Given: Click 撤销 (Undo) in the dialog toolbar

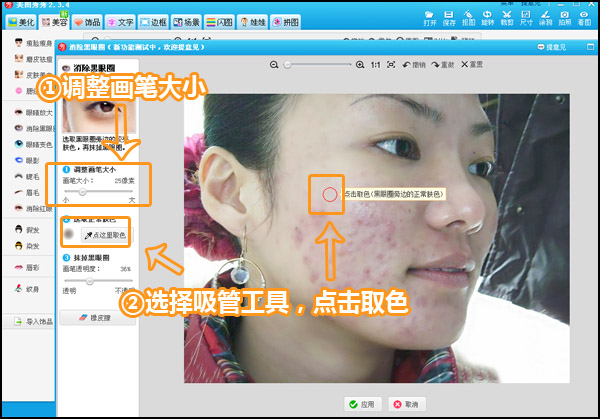Looking at the screenshot, I should pos(414,65).
